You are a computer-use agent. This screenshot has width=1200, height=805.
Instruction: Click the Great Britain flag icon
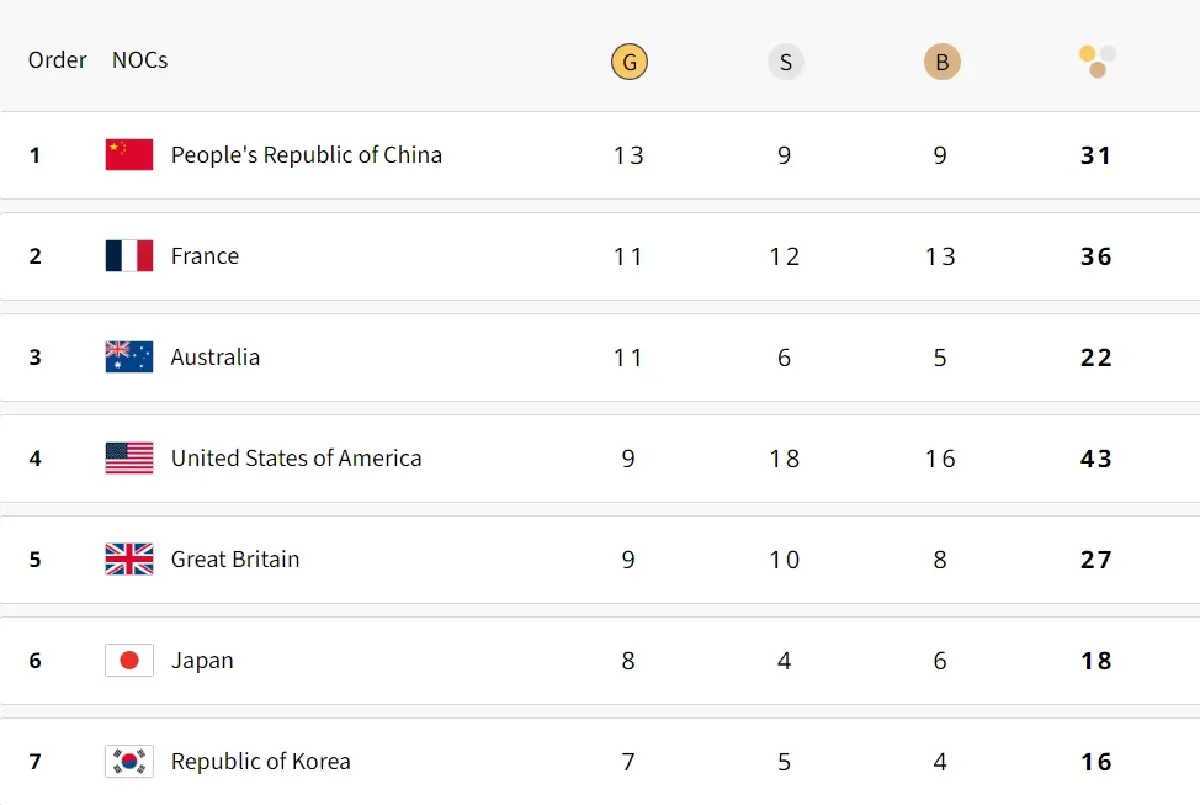[129, 559]
